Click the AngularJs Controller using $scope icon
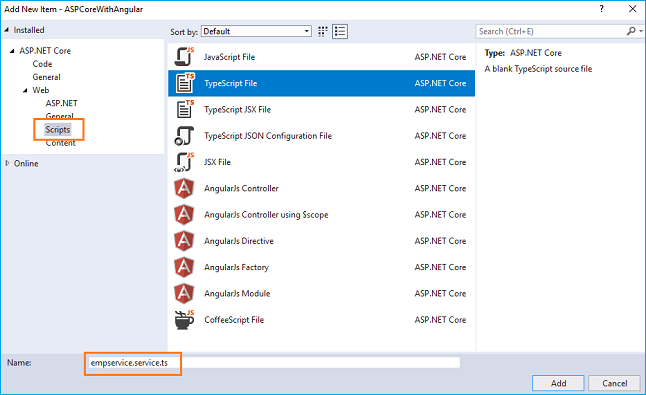 click(184, 215)
